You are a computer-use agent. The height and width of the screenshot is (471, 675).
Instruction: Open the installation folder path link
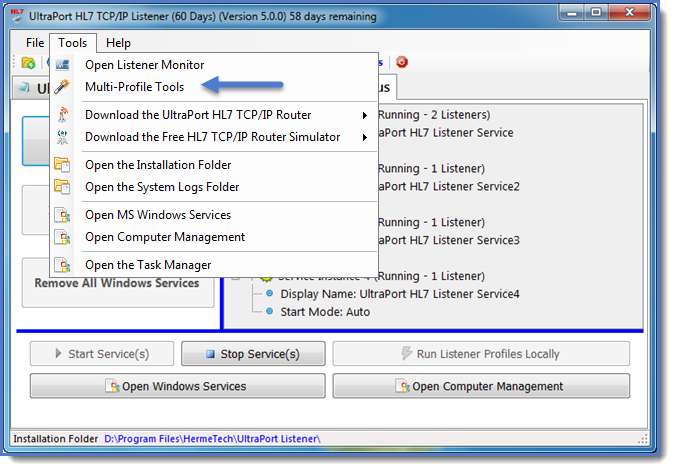coord(212,439)
